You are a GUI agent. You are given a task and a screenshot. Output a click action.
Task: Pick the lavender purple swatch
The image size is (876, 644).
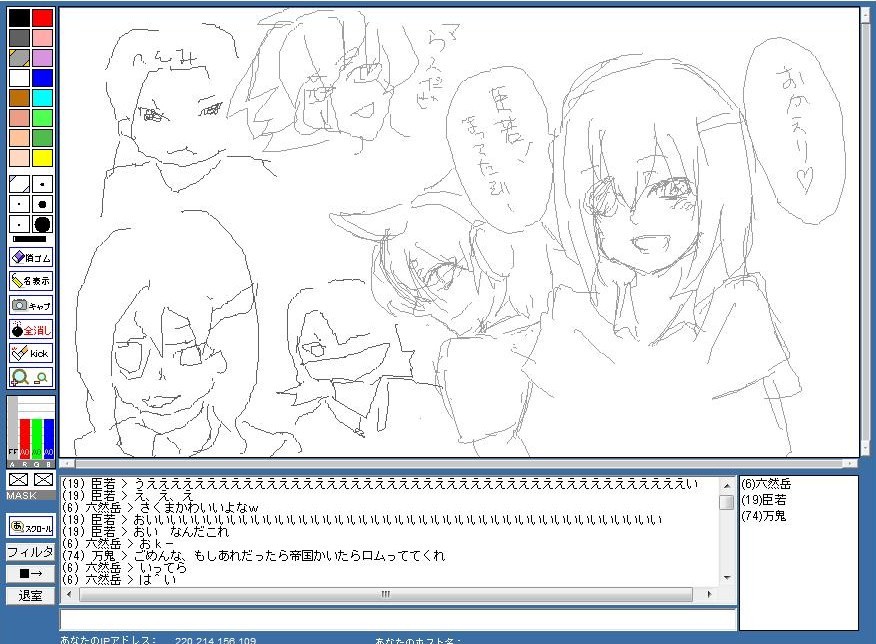click(42, 58)
